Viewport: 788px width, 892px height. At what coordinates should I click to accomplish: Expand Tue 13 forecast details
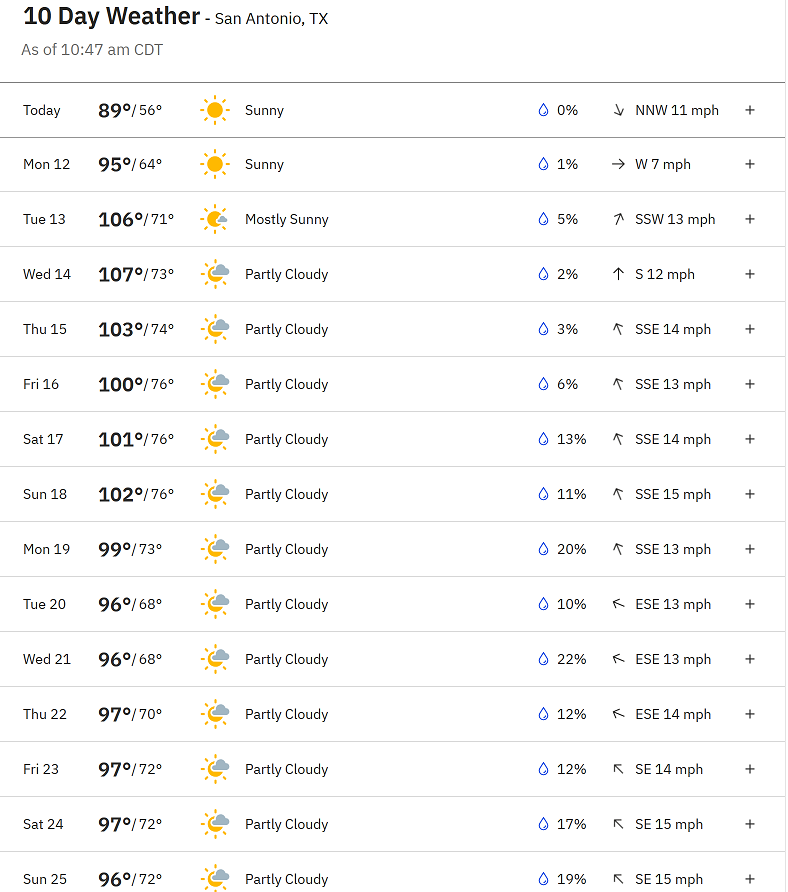[749, 220]
